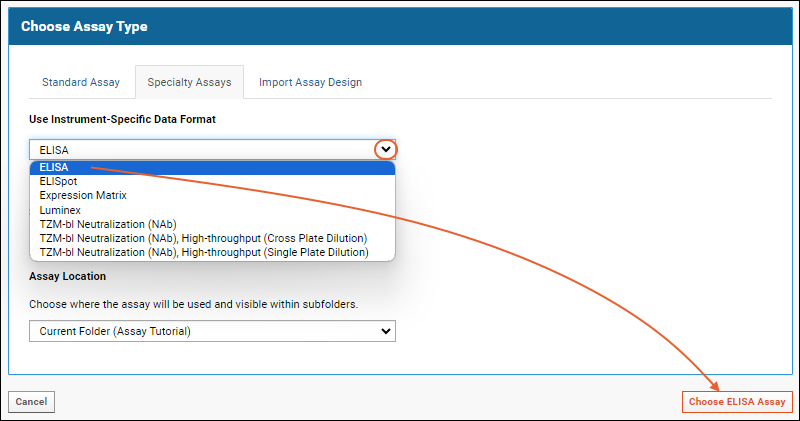Open the Import Assay Design tab
Viewport: 800px width, 421px height.
310,82
